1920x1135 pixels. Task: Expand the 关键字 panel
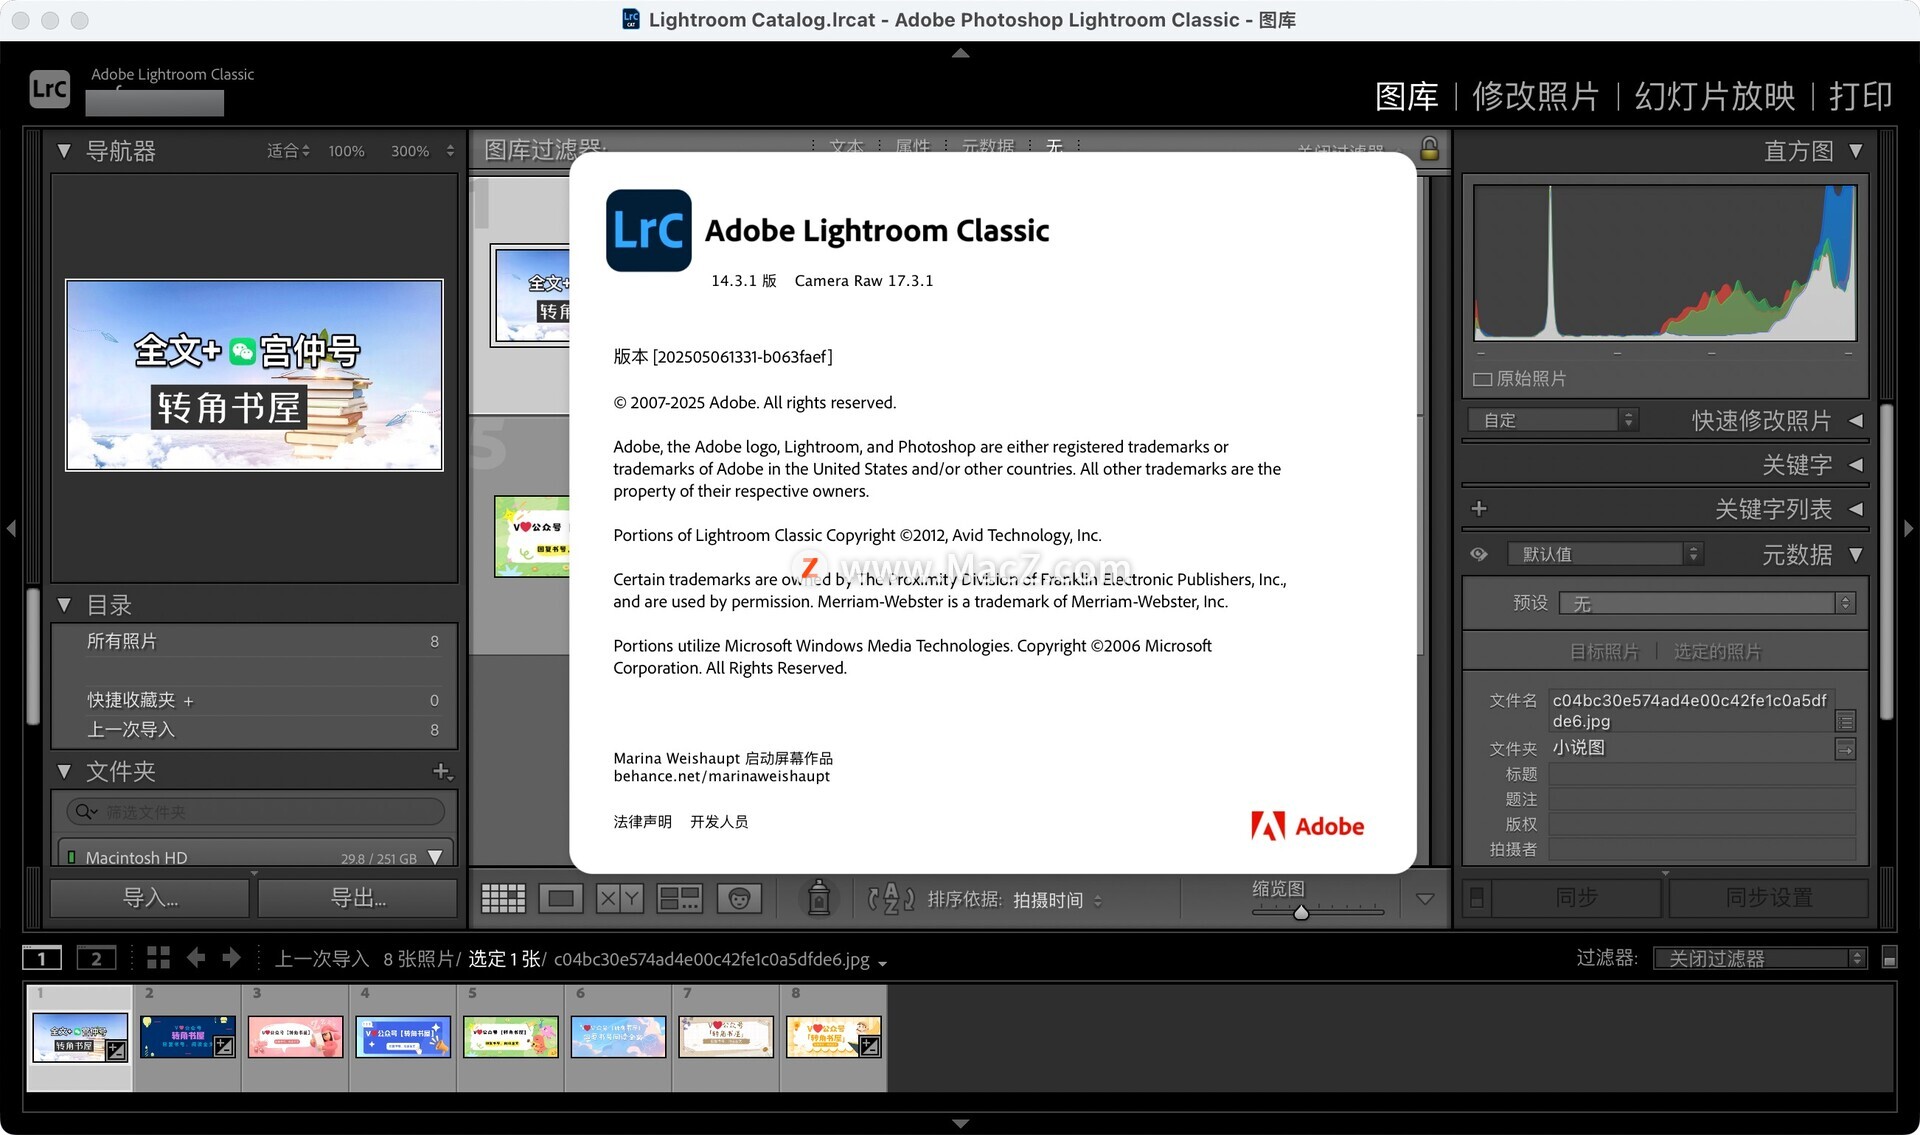(x=1856, y=465)
